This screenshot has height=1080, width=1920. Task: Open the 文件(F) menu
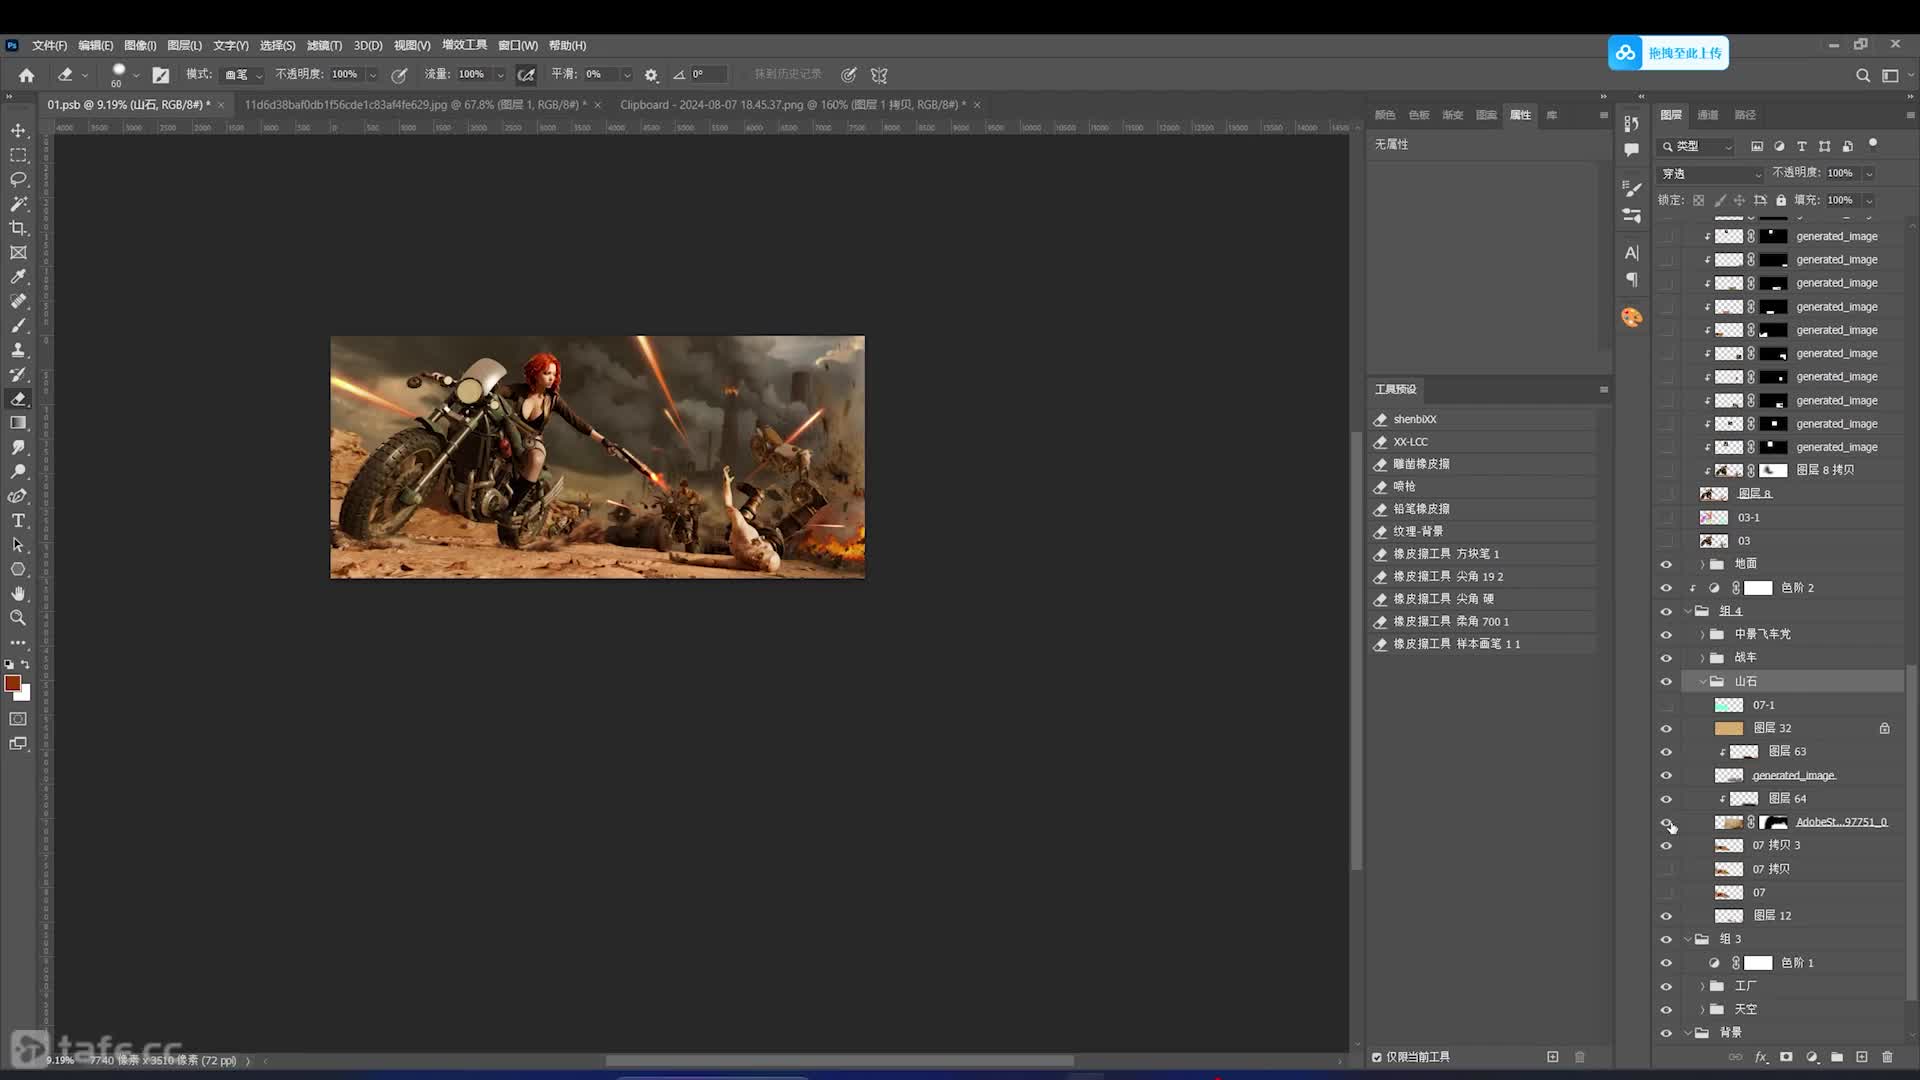coord(49,46)
